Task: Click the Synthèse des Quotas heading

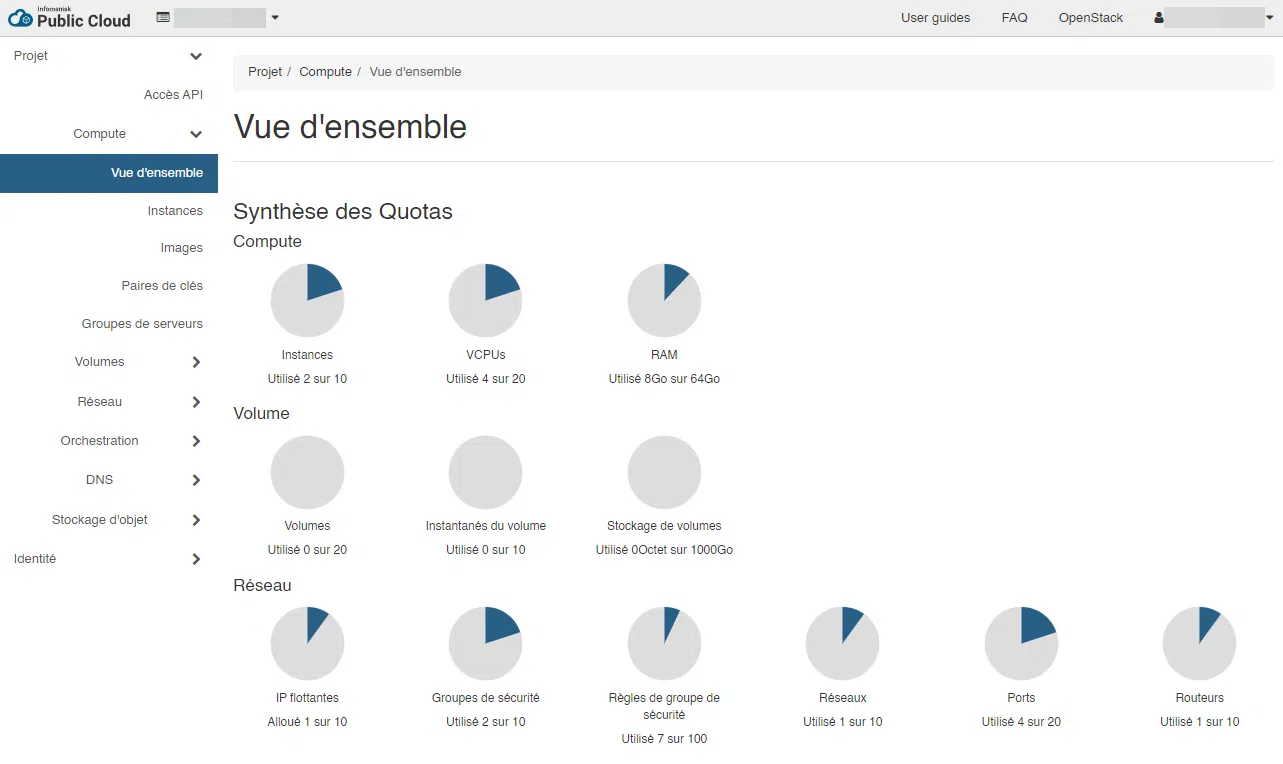Action: pos(343,212)
